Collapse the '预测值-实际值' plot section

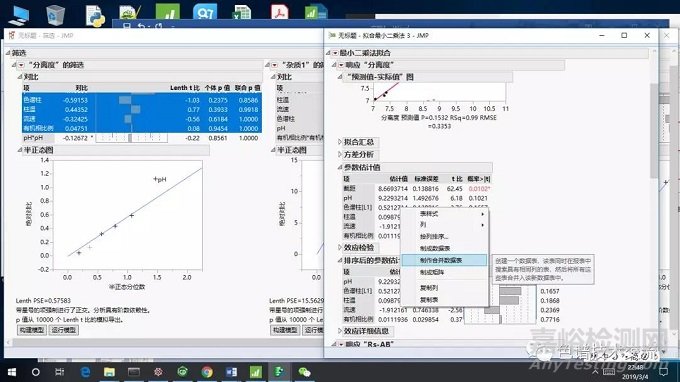[x=340, y=77]
